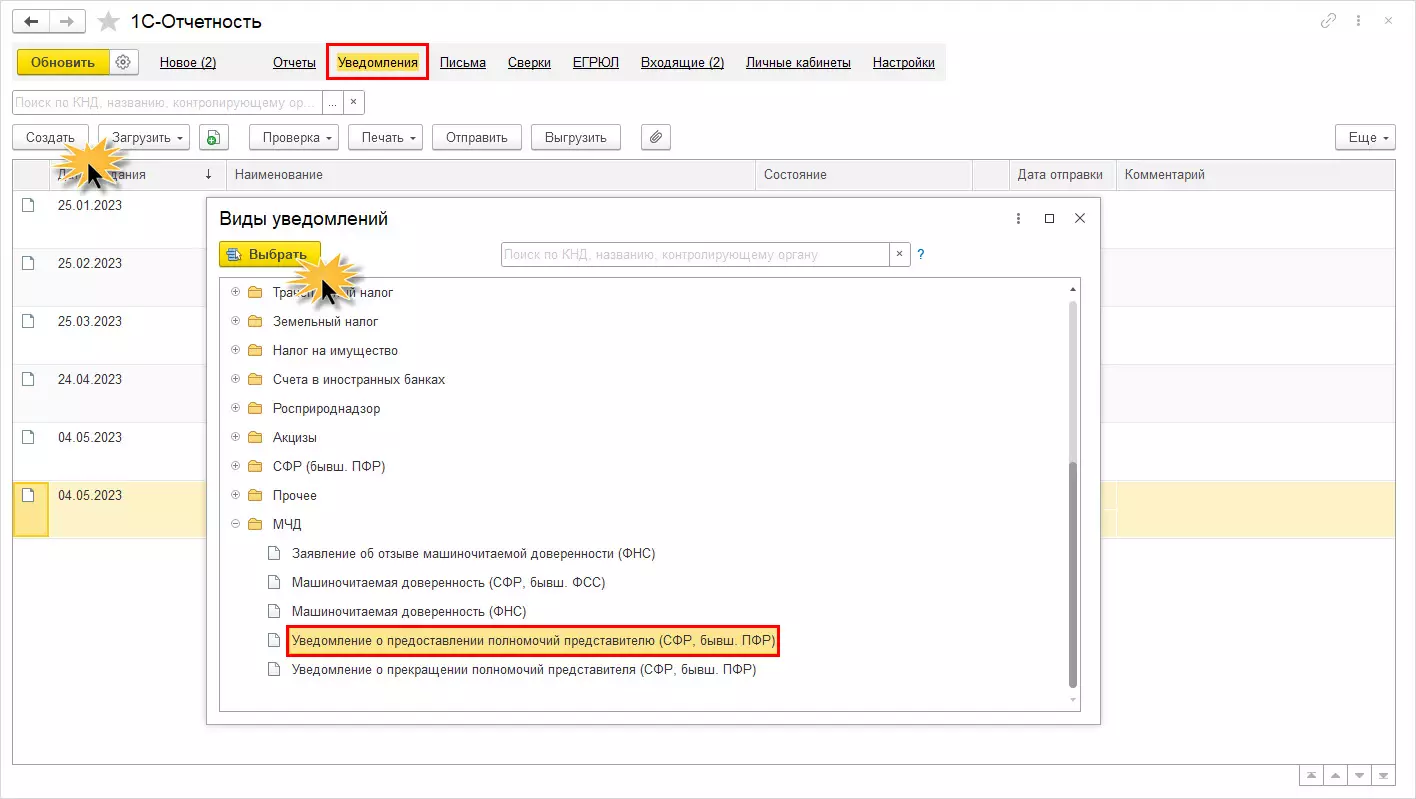Click the folder icon beside Росприроднадзор
This screenshot has width=1416, height=799.
coord(255,408)
